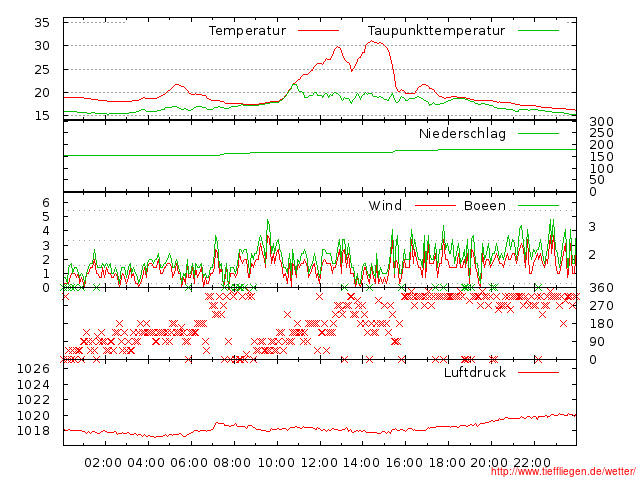Click the 02:00 time axis label
Viewport: 640px width, 480px height.
coord(103,463)
